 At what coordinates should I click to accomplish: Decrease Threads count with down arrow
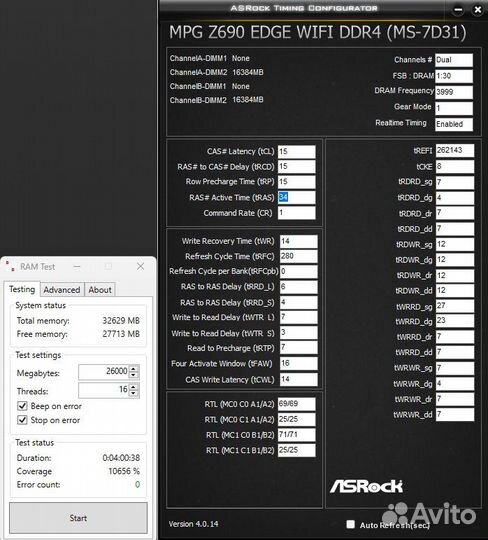point(134,393)
